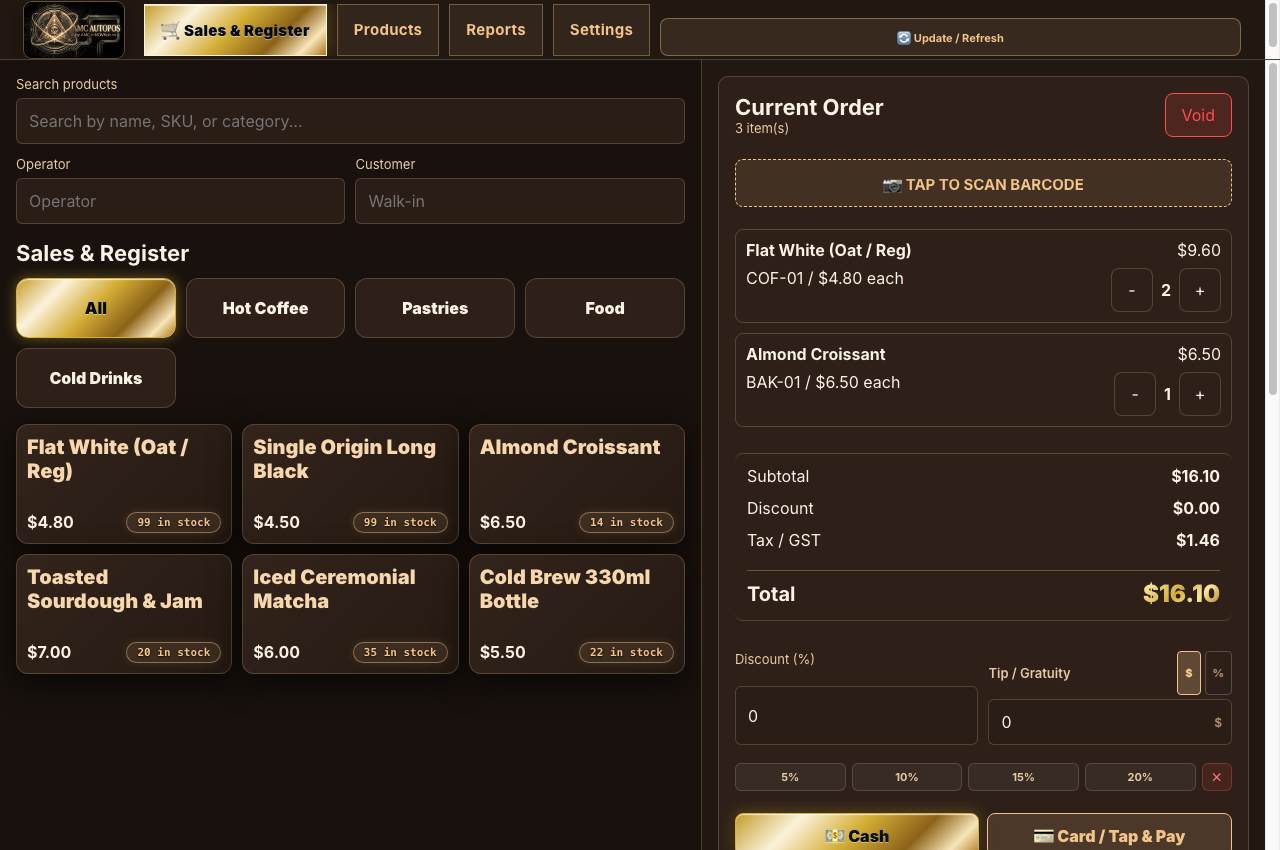Image resolution: width=1280 pixels, height=850 pixels.
Task: Click the page vertical scrollbar
Action: (1273, 230)
